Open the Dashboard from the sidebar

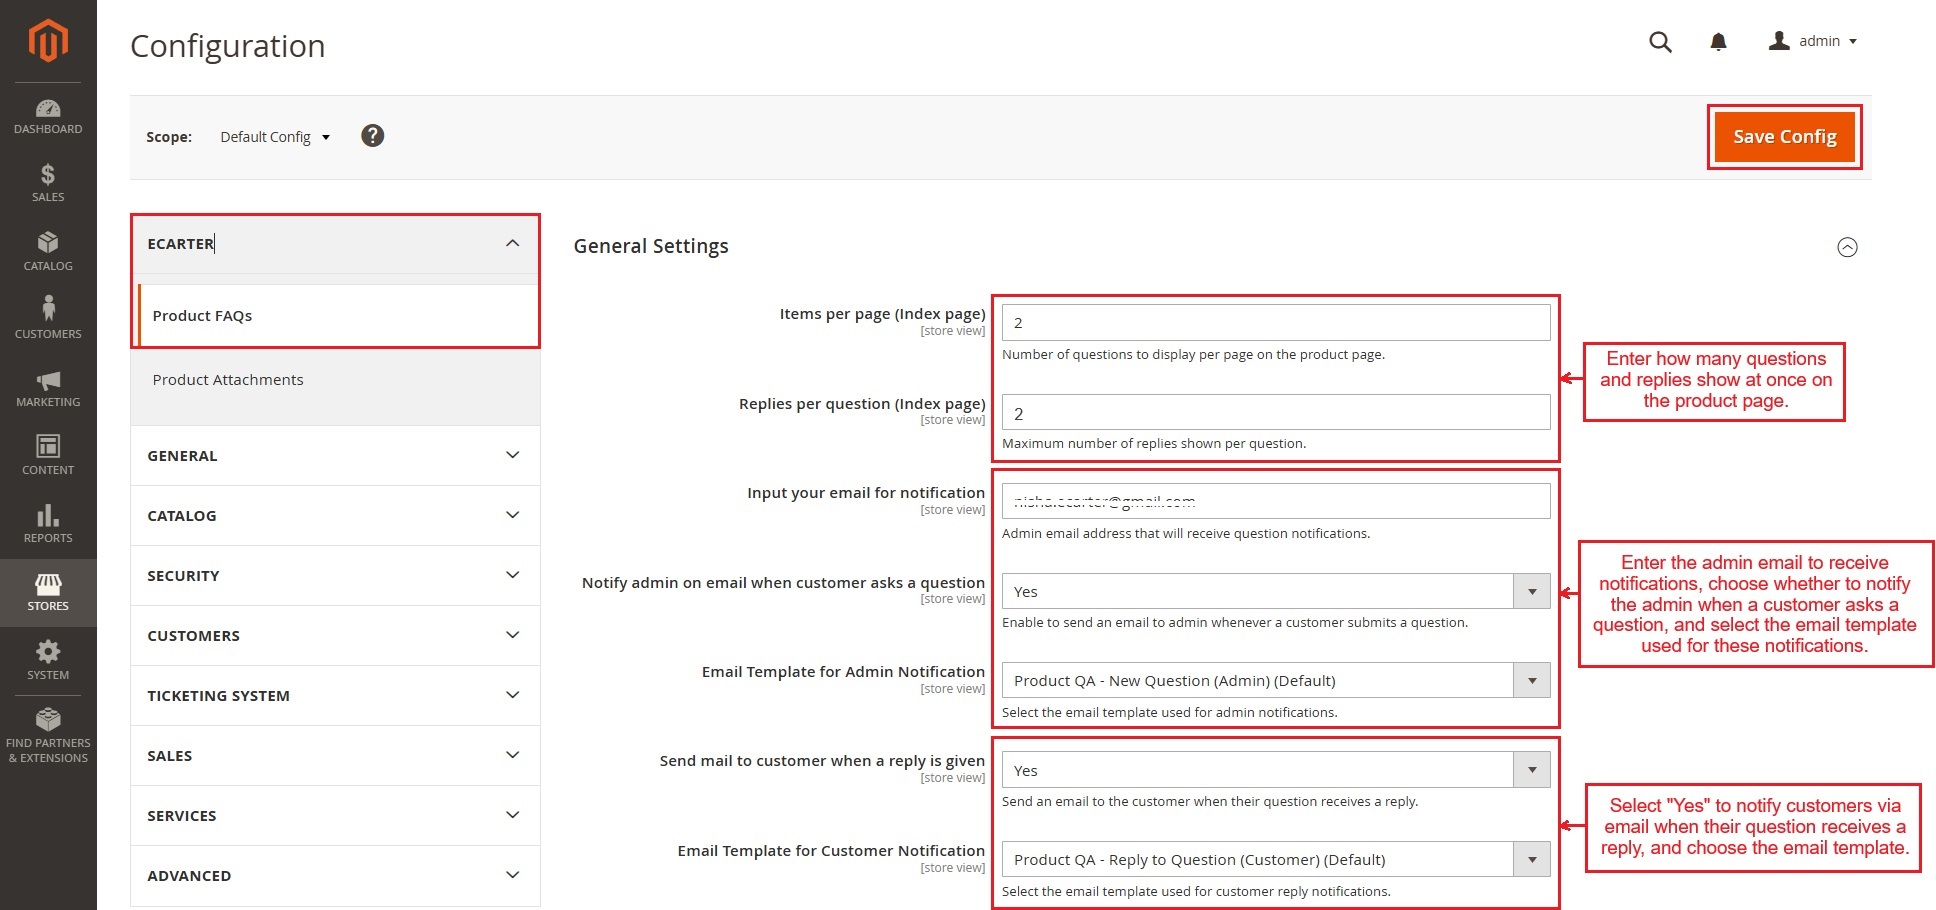48,117
